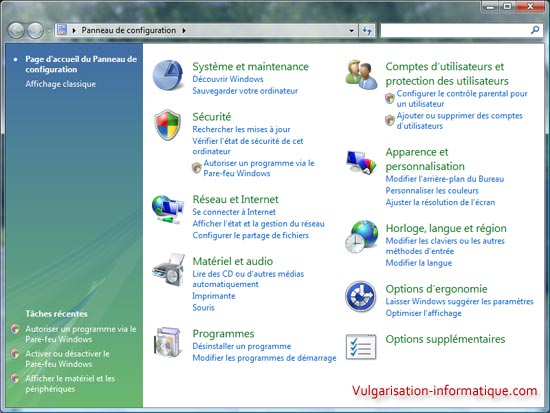Open Horloge, langue et région heading

446,228
